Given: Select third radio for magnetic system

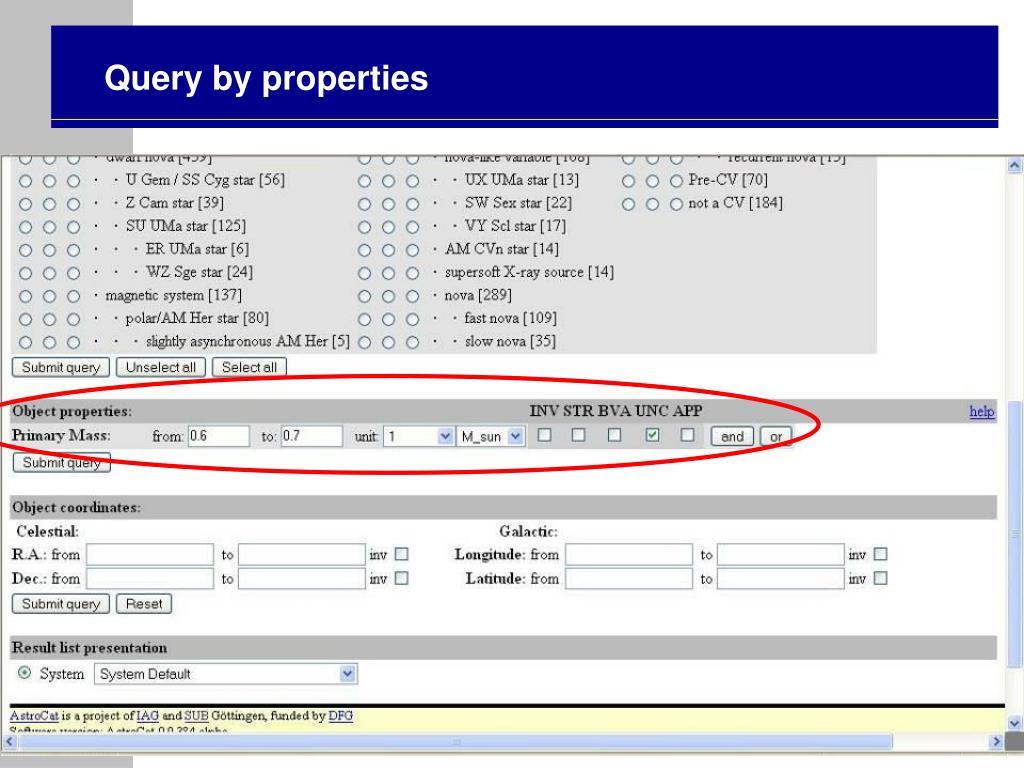Looking at the screenshot, I should 73,296.
